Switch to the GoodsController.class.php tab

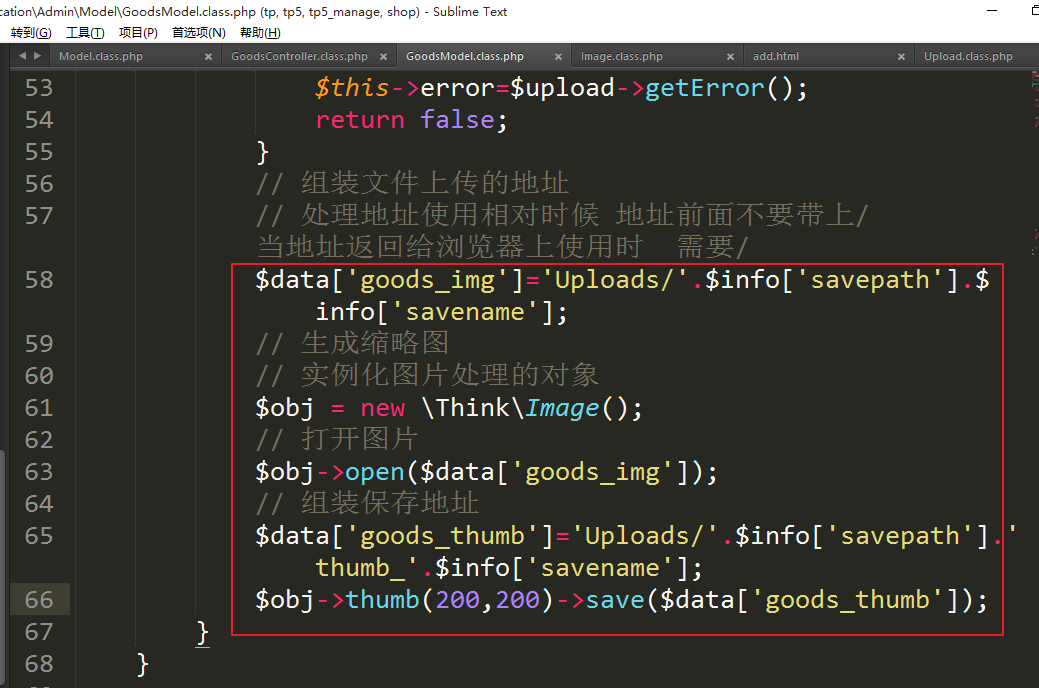pos(298,57)
